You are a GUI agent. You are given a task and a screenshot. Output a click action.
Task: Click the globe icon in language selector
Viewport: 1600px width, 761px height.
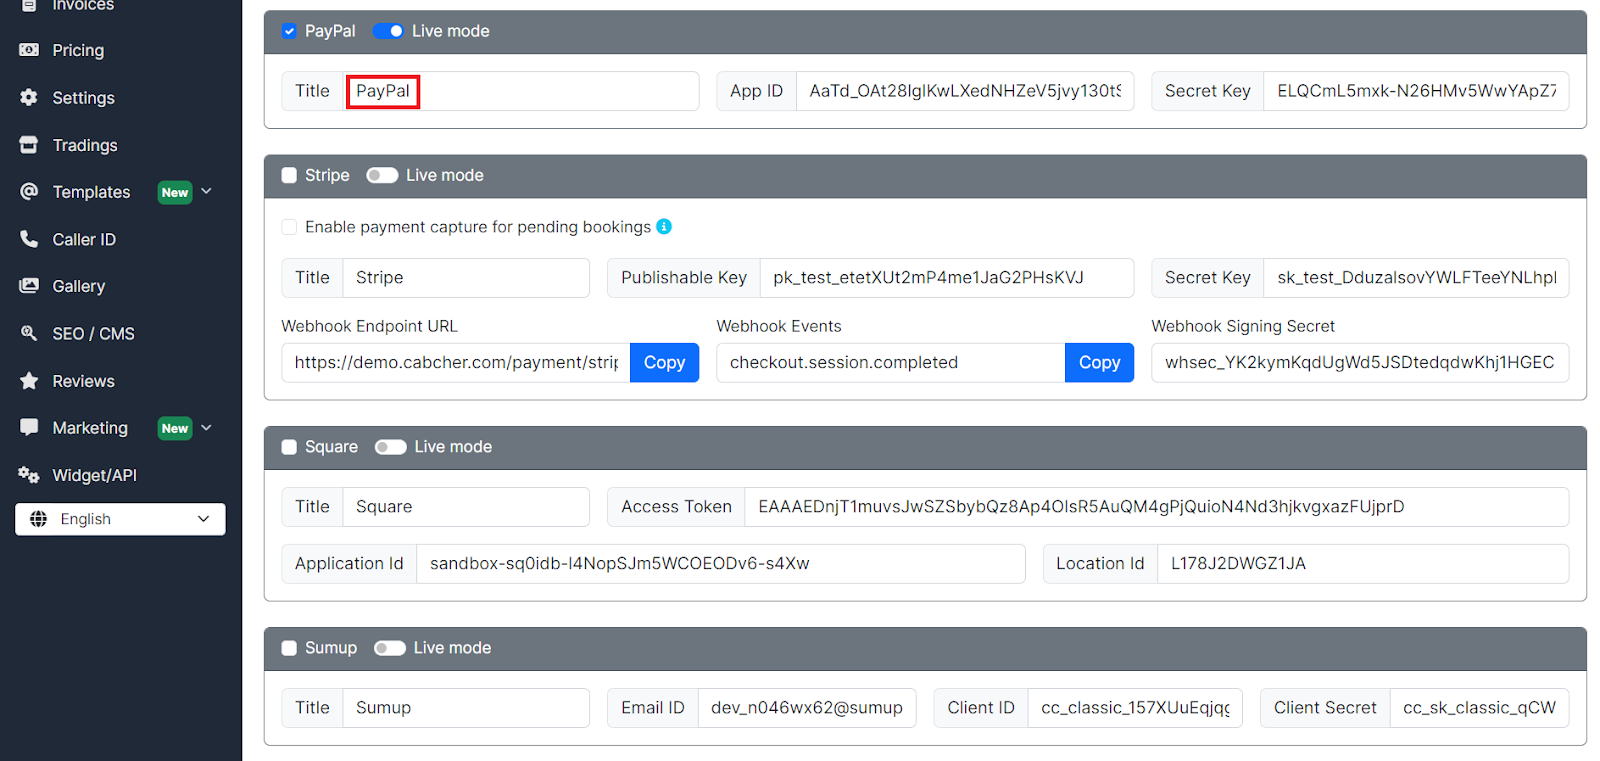pos(39,519)
